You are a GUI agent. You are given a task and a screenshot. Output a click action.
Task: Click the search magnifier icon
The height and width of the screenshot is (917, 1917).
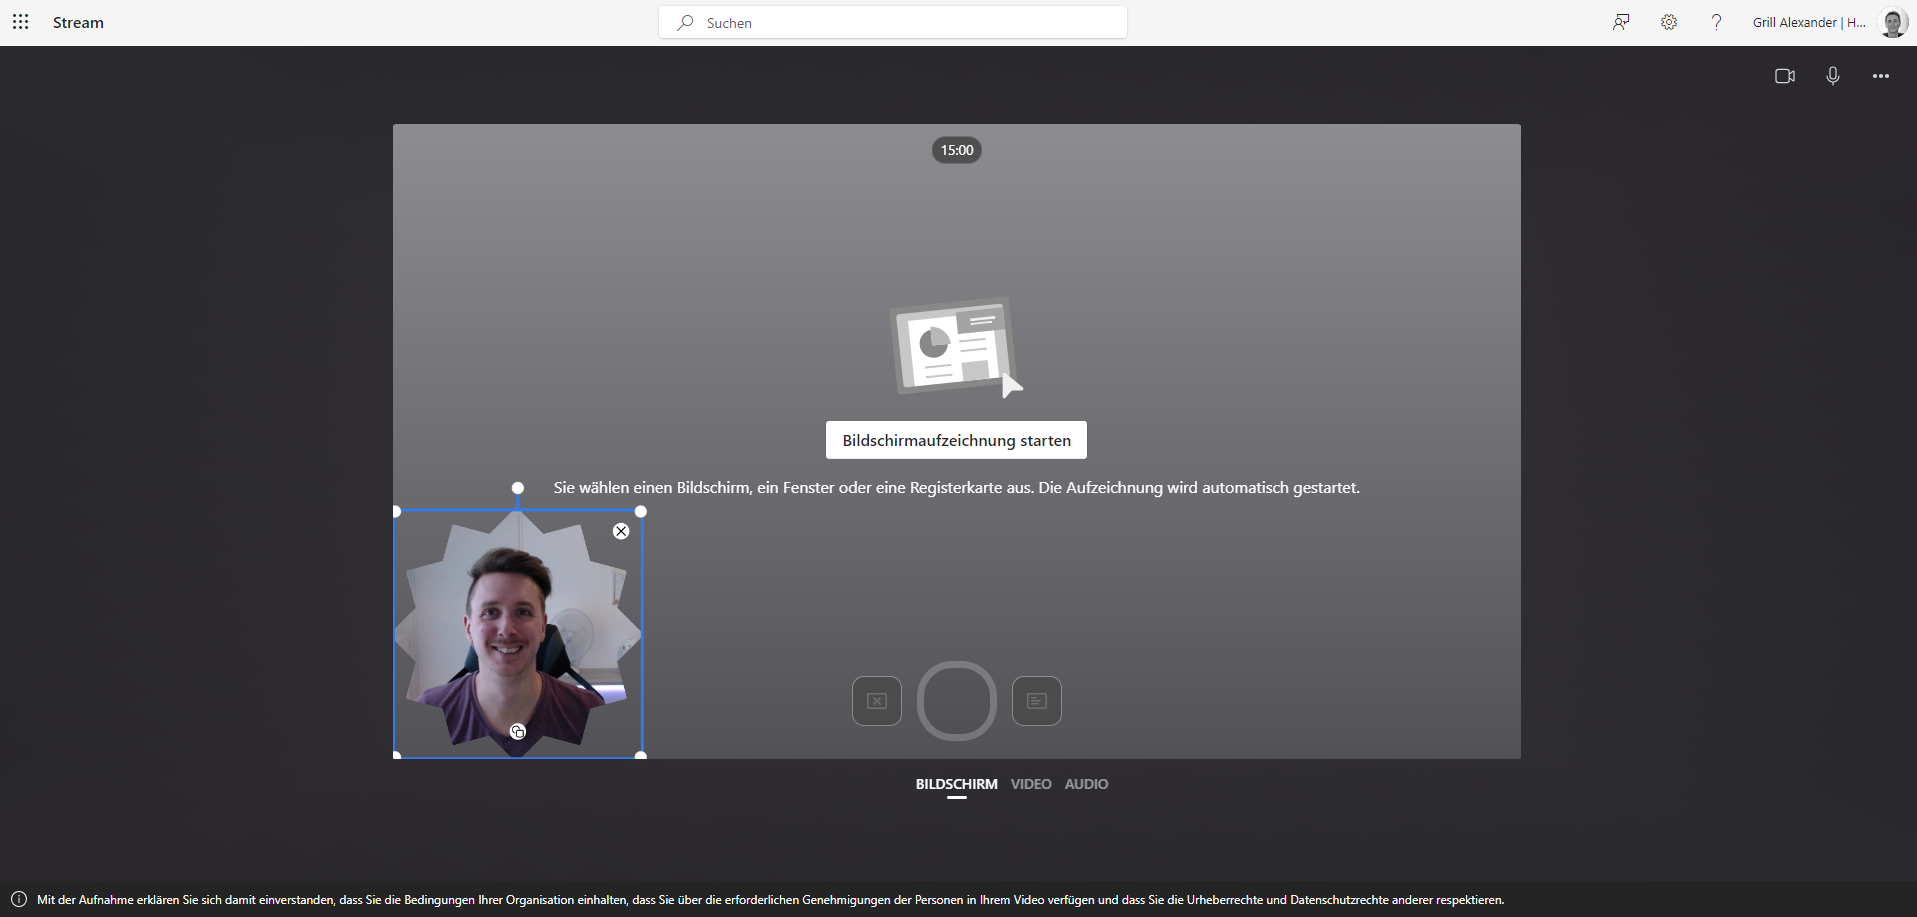click(x=685, y=22)
